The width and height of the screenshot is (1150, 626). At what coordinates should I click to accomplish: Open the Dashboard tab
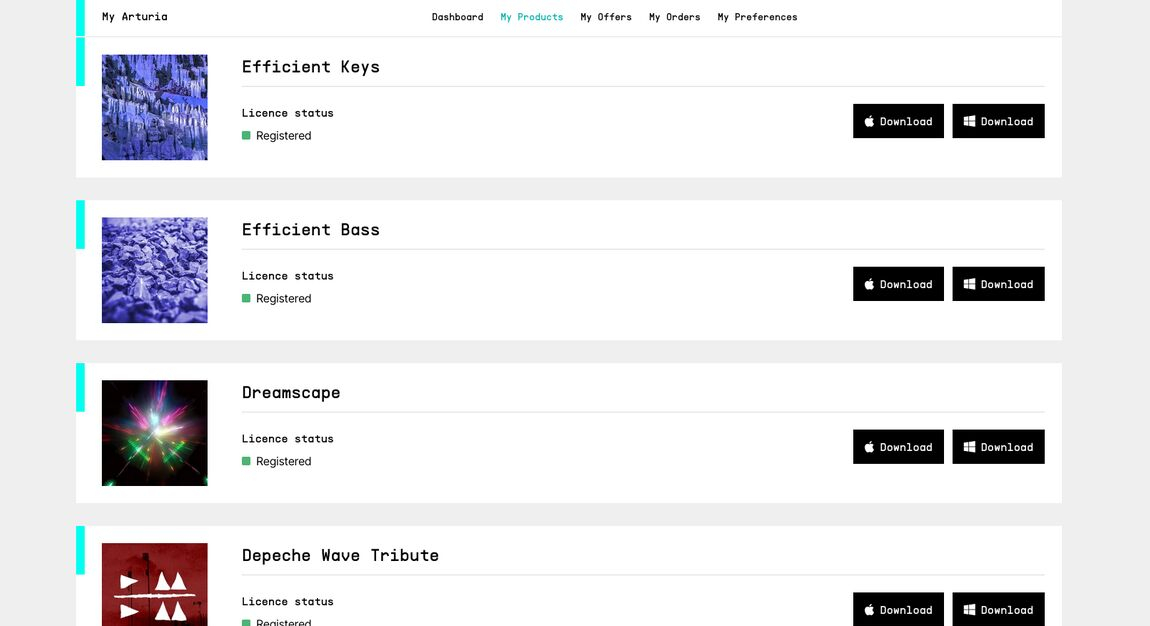[457, 17]
